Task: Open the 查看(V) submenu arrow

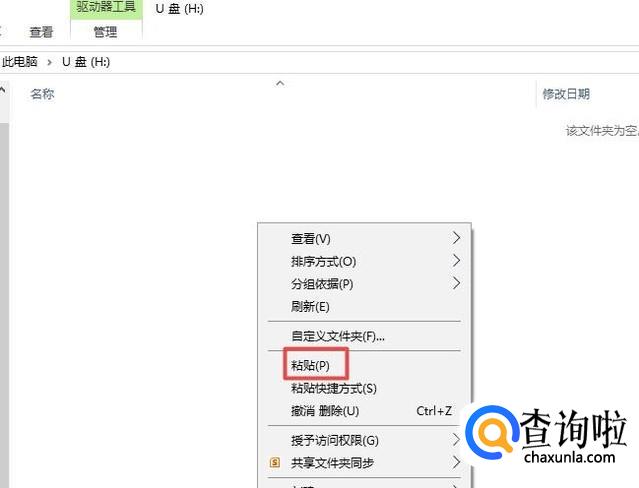Action: click(x=456, y=238)
